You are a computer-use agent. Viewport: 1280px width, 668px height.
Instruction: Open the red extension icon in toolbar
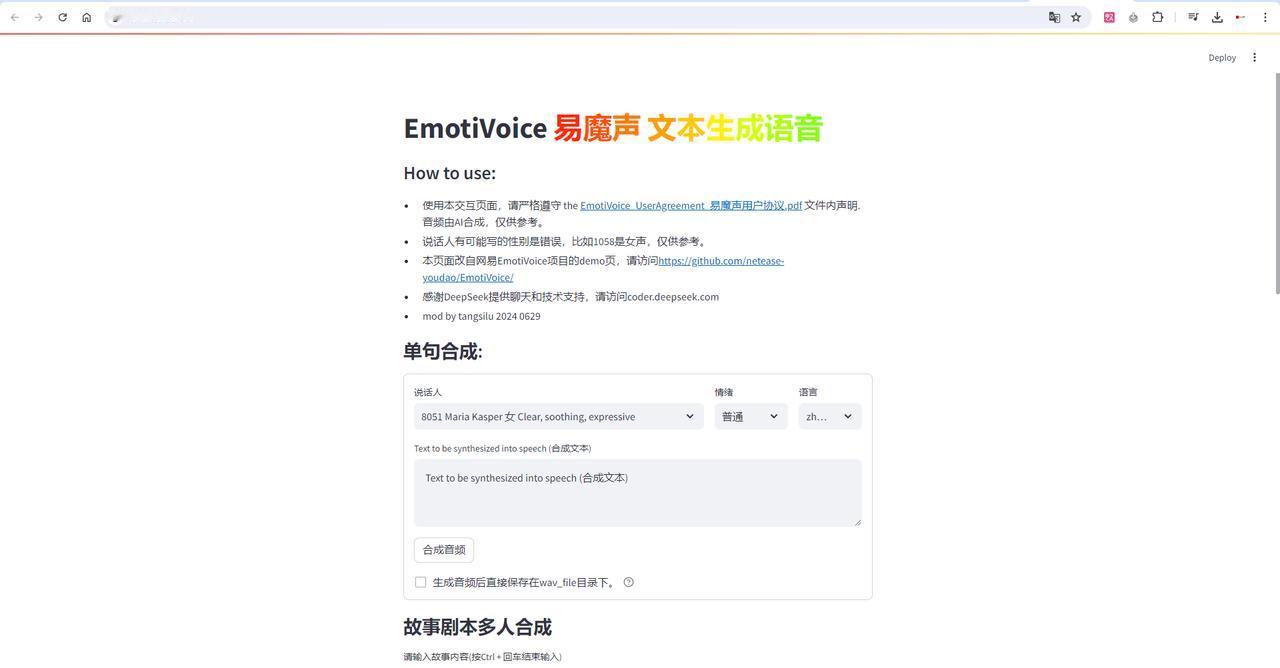pos(1109,17)
